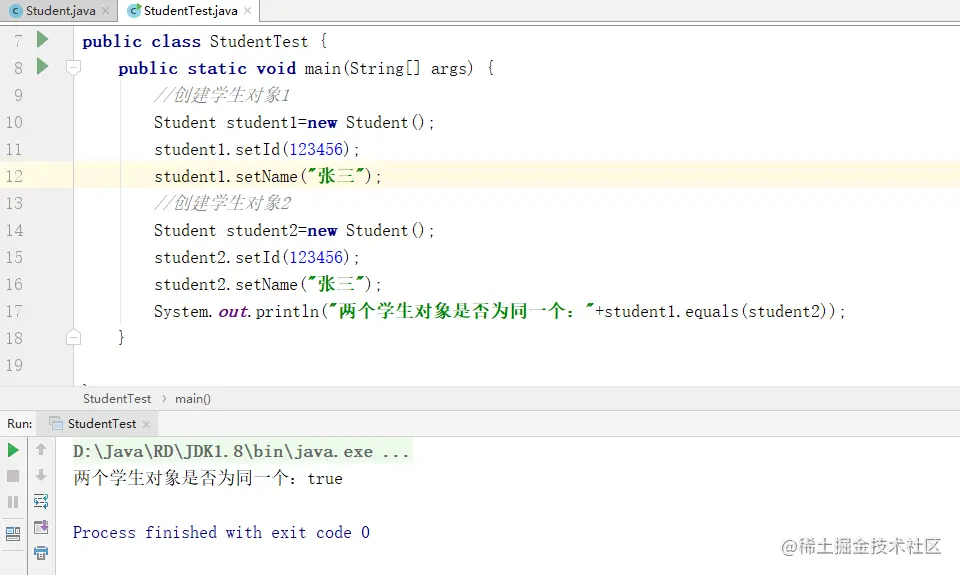Click student2.setId(123456) on line 15
960x575 pixels.
(257, 257)
